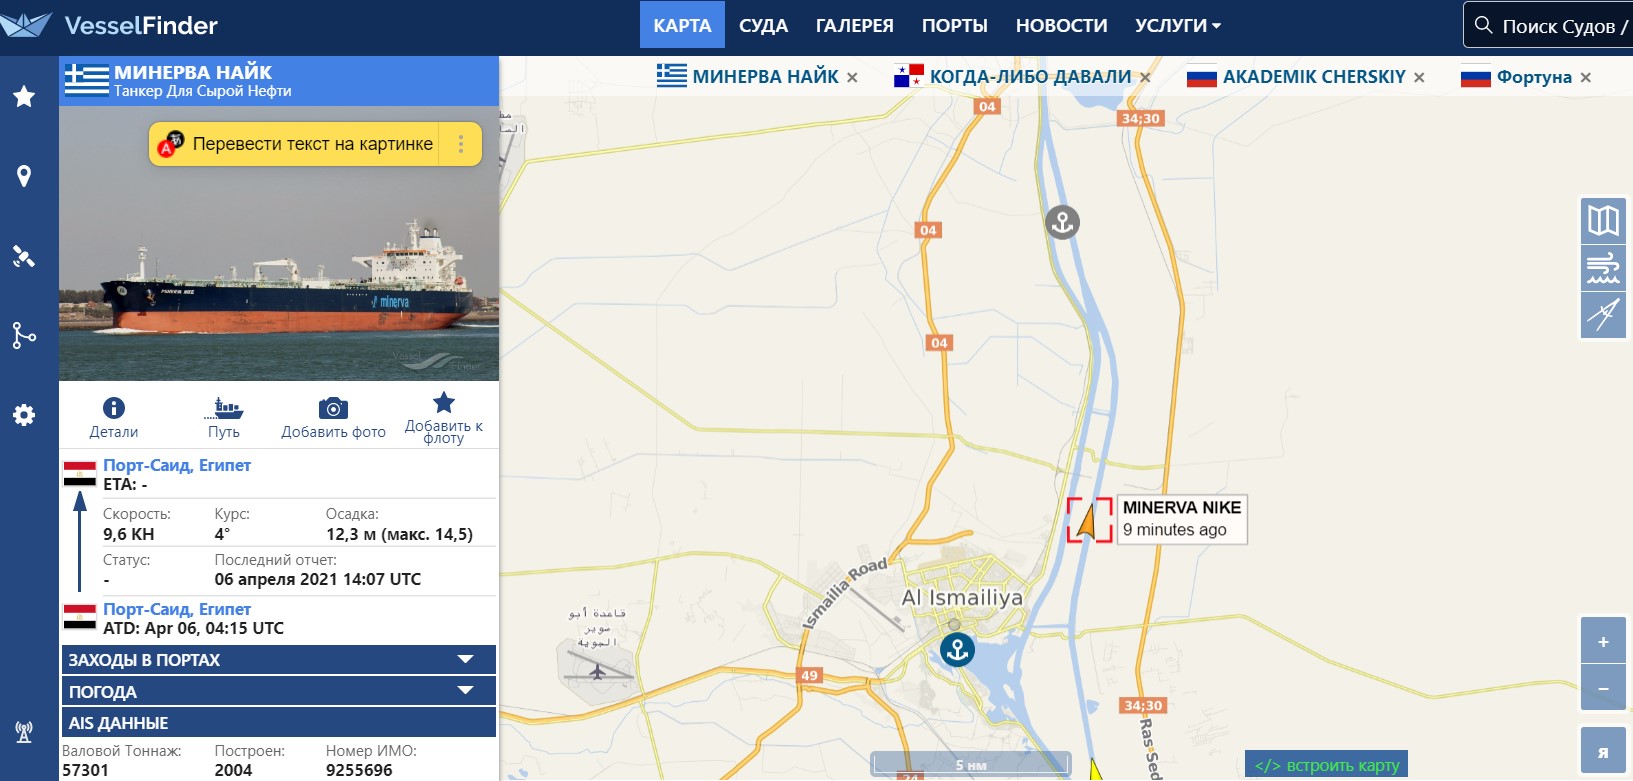Click the Я language button

(x=1603, y=751)
